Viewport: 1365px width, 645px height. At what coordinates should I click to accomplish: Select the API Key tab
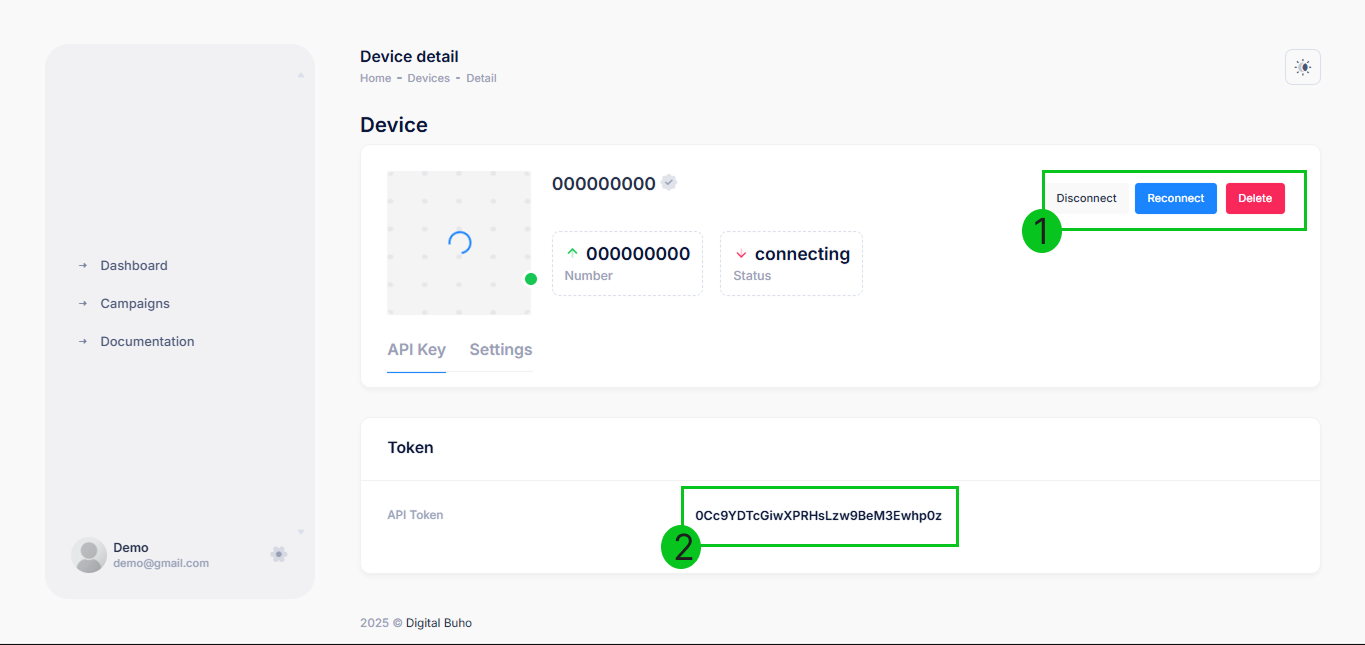tap(416, 350)
